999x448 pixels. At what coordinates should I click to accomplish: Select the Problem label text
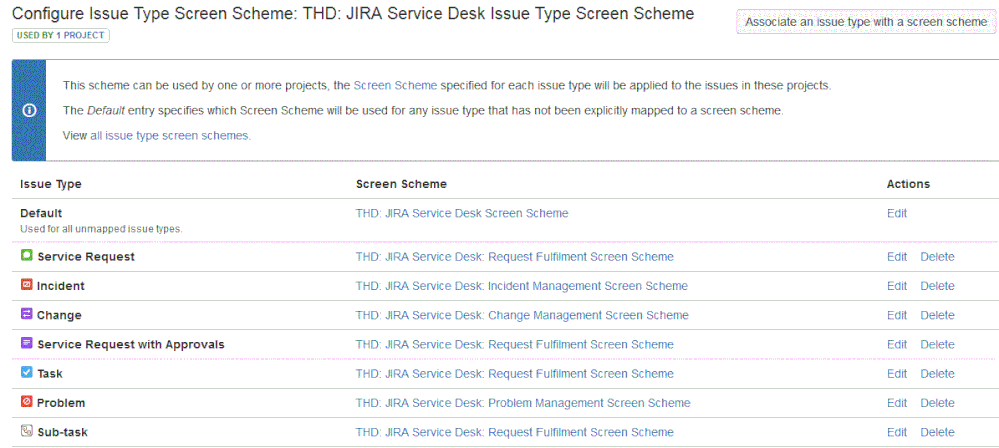(61, 403)
